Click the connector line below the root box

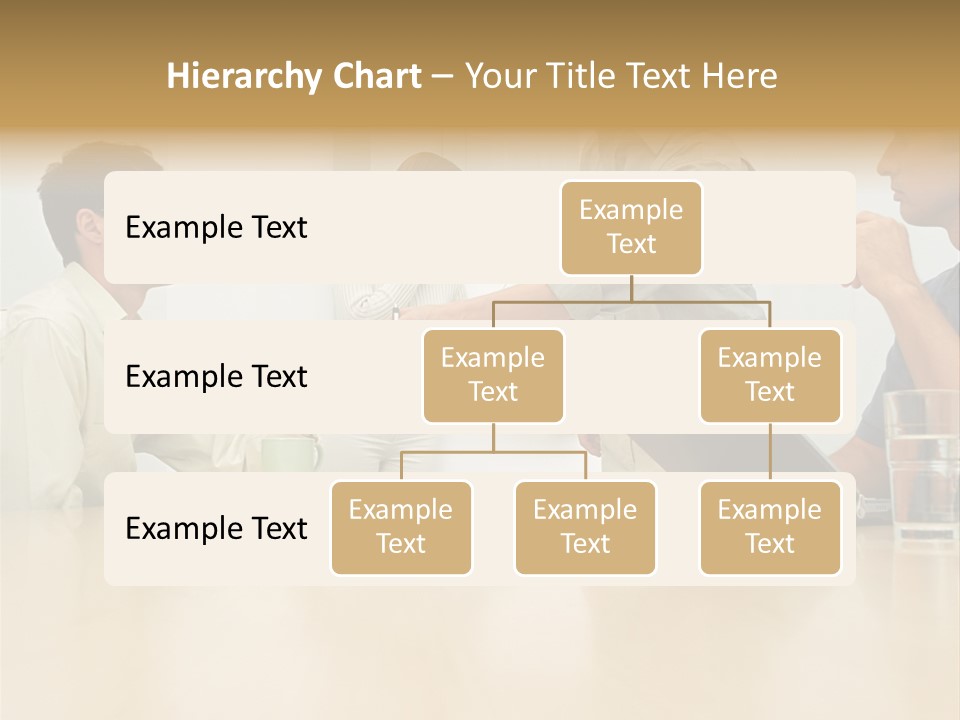(631, 288)
